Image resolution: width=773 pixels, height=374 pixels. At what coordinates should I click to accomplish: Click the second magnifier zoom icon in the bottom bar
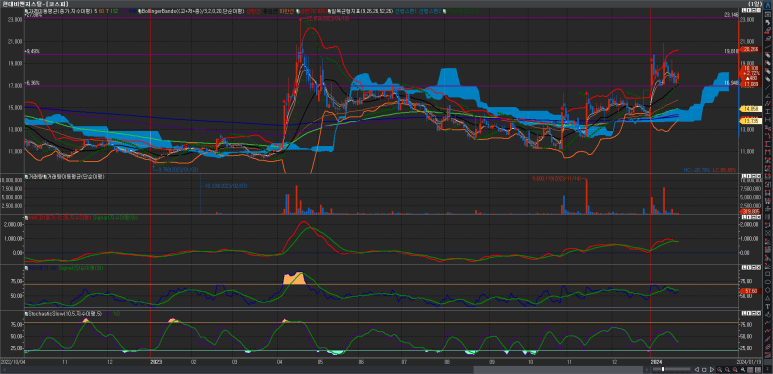(728, 370)
